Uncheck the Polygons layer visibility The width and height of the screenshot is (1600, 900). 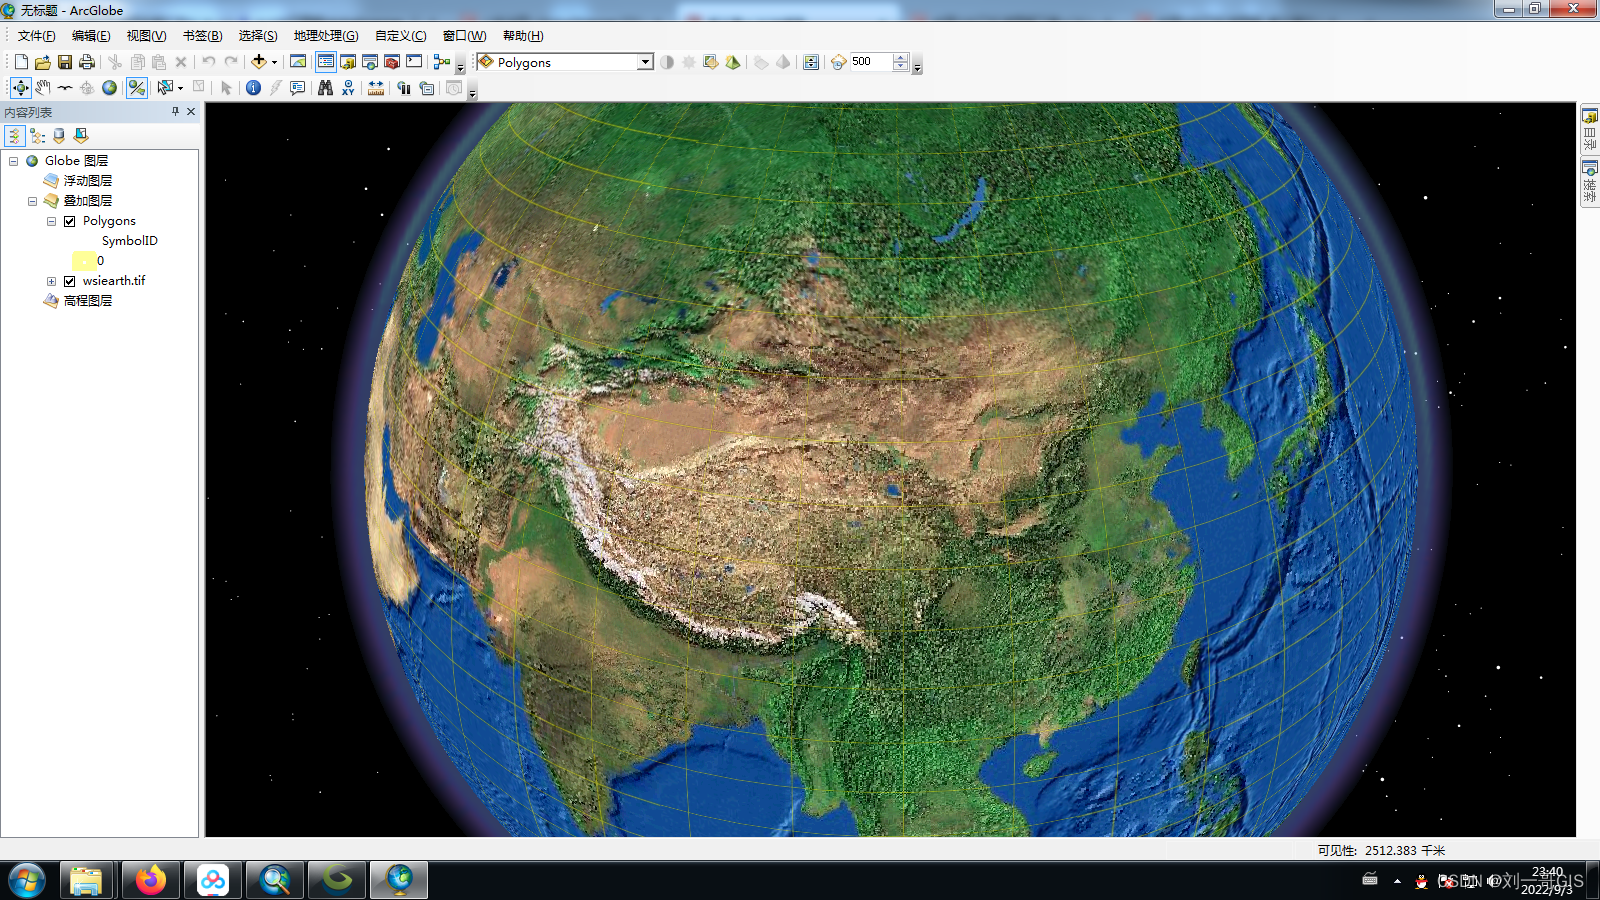tap(70, 221)
